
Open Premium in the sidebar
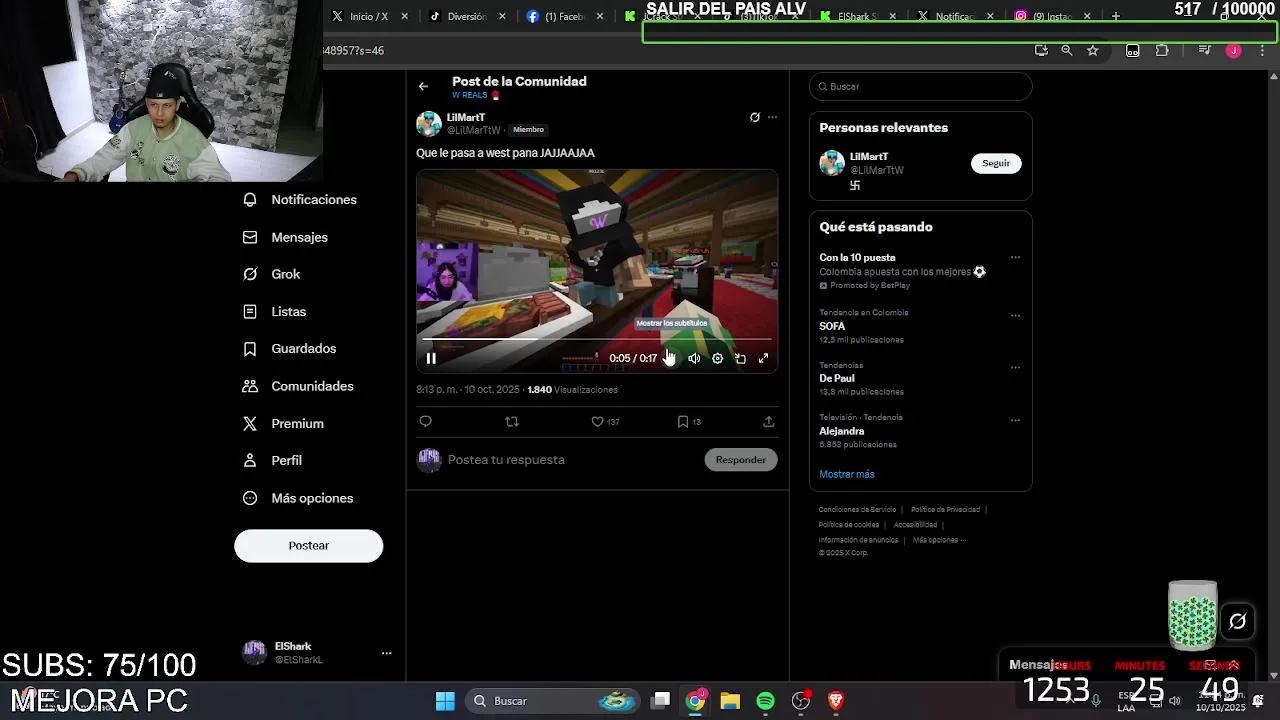pyautogui.click(x=284, y=424)
